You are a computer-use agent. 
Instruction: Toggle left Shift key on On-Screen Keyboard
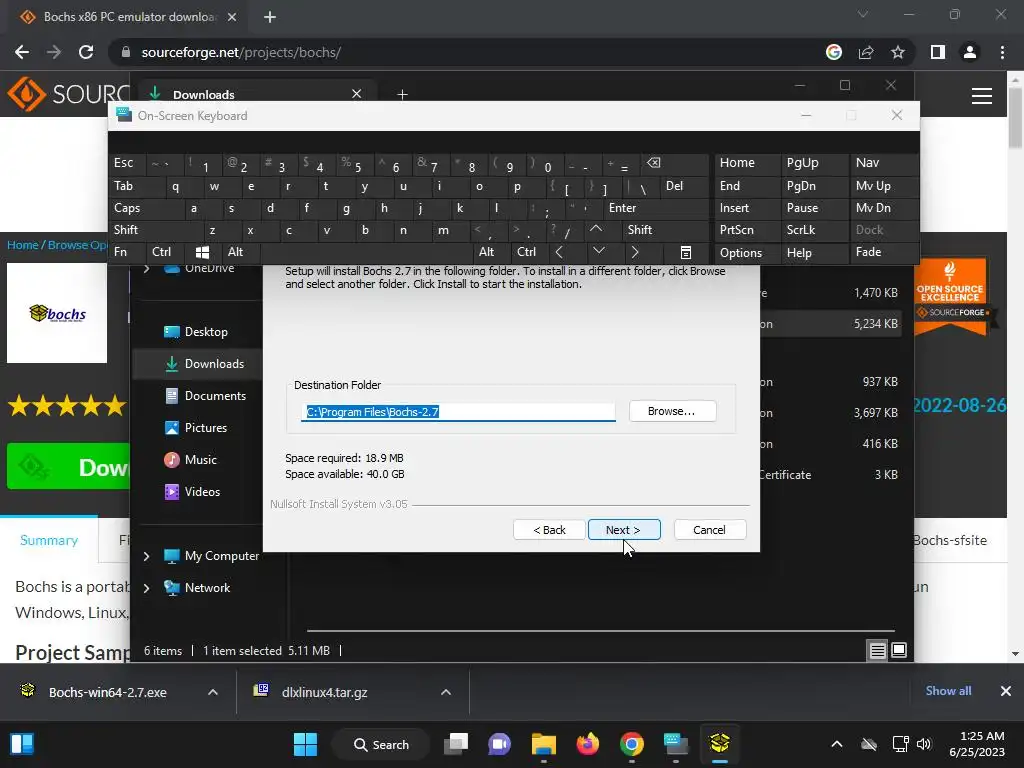(126, 230)
